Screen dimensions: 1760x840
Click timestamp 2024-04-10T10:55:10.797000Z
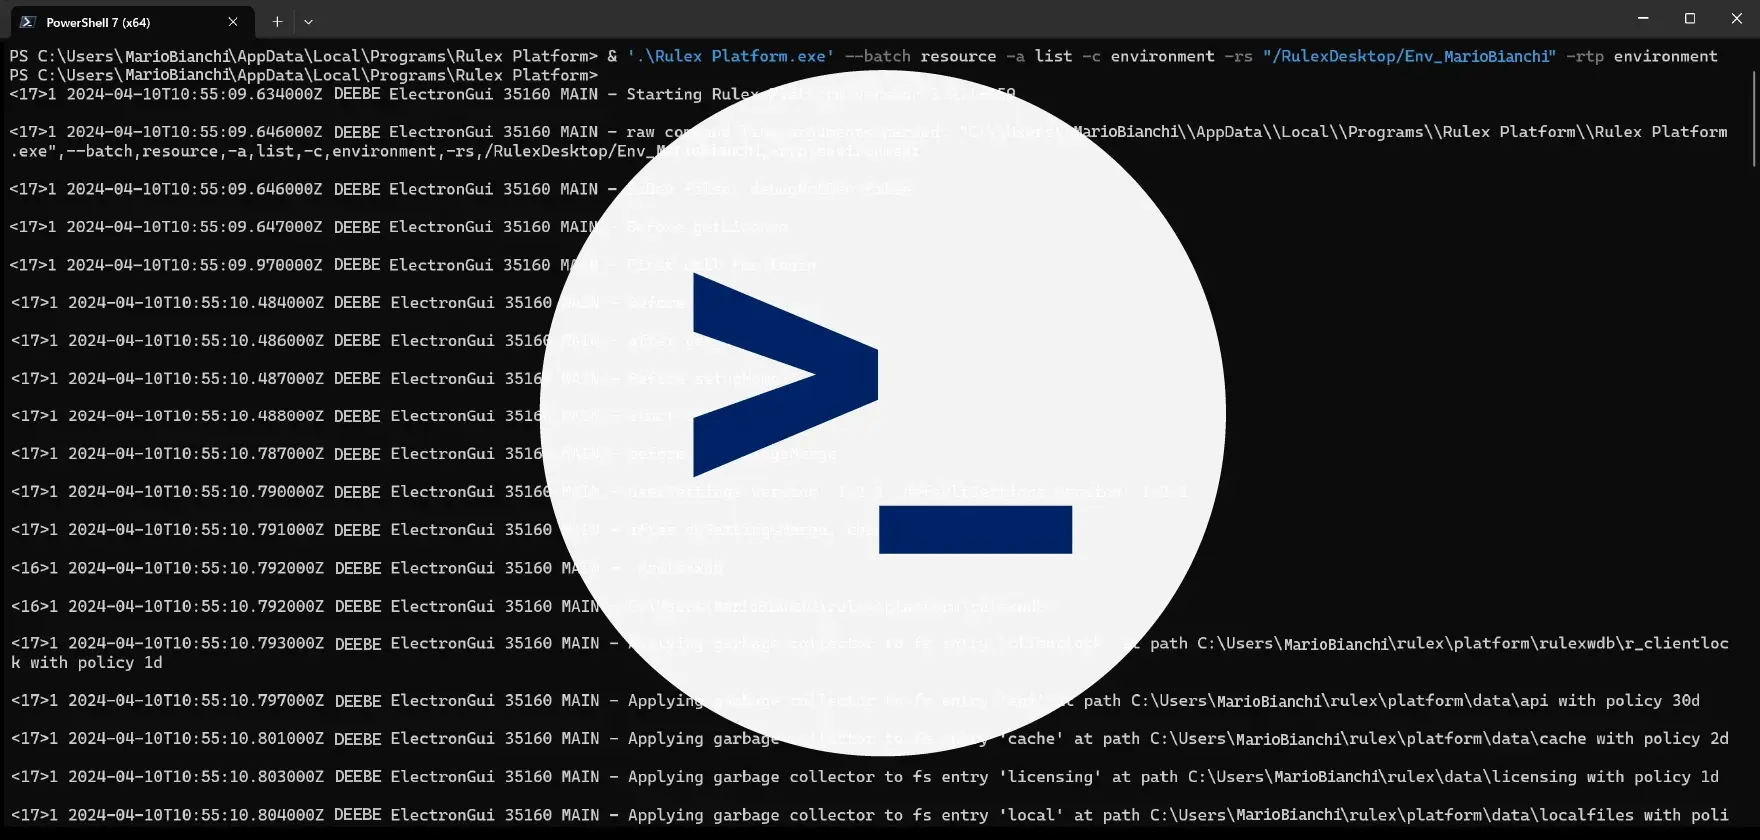(196, 701)
